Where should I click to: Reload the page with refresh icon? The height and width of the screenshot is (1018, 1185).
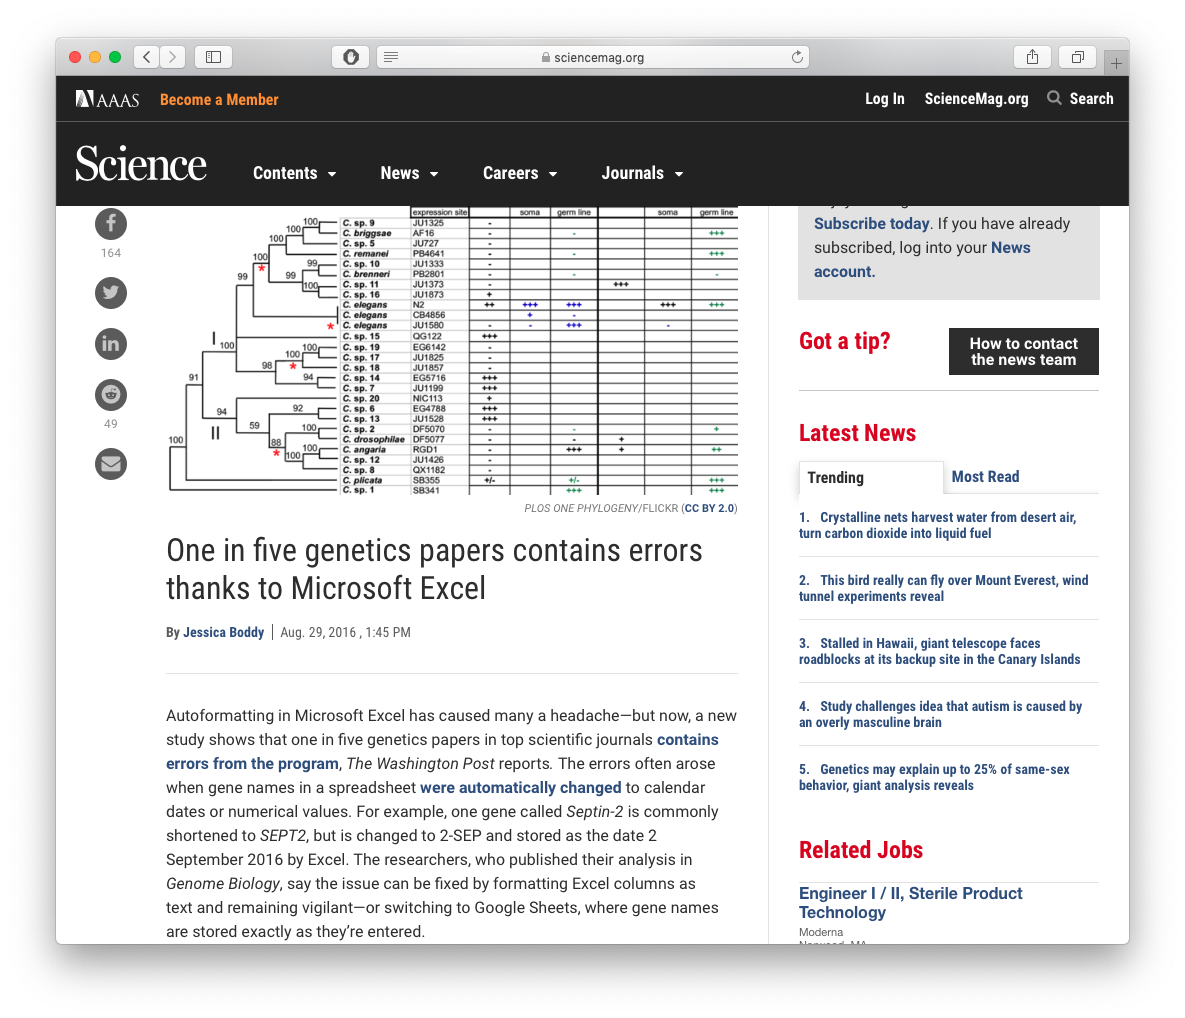(x=797, y=57)
